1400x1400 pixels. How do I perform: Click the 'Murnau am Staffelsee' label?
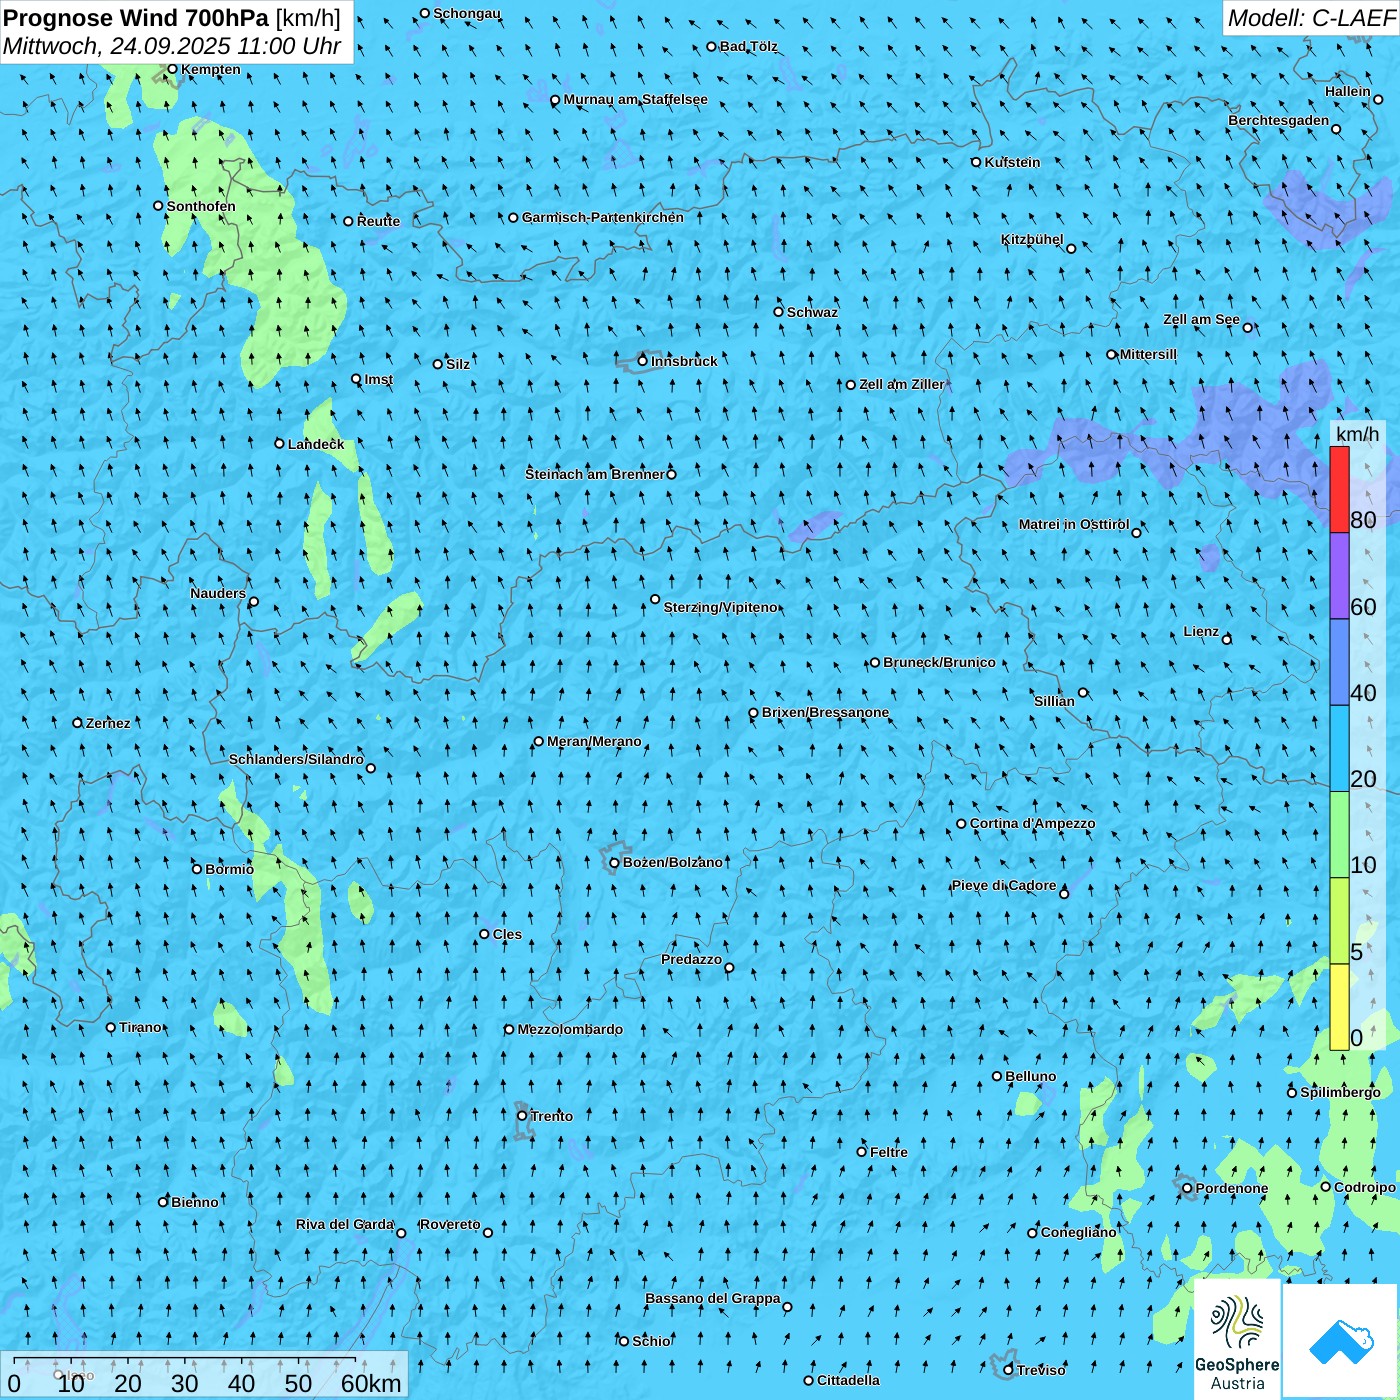(x=636, y=99)
